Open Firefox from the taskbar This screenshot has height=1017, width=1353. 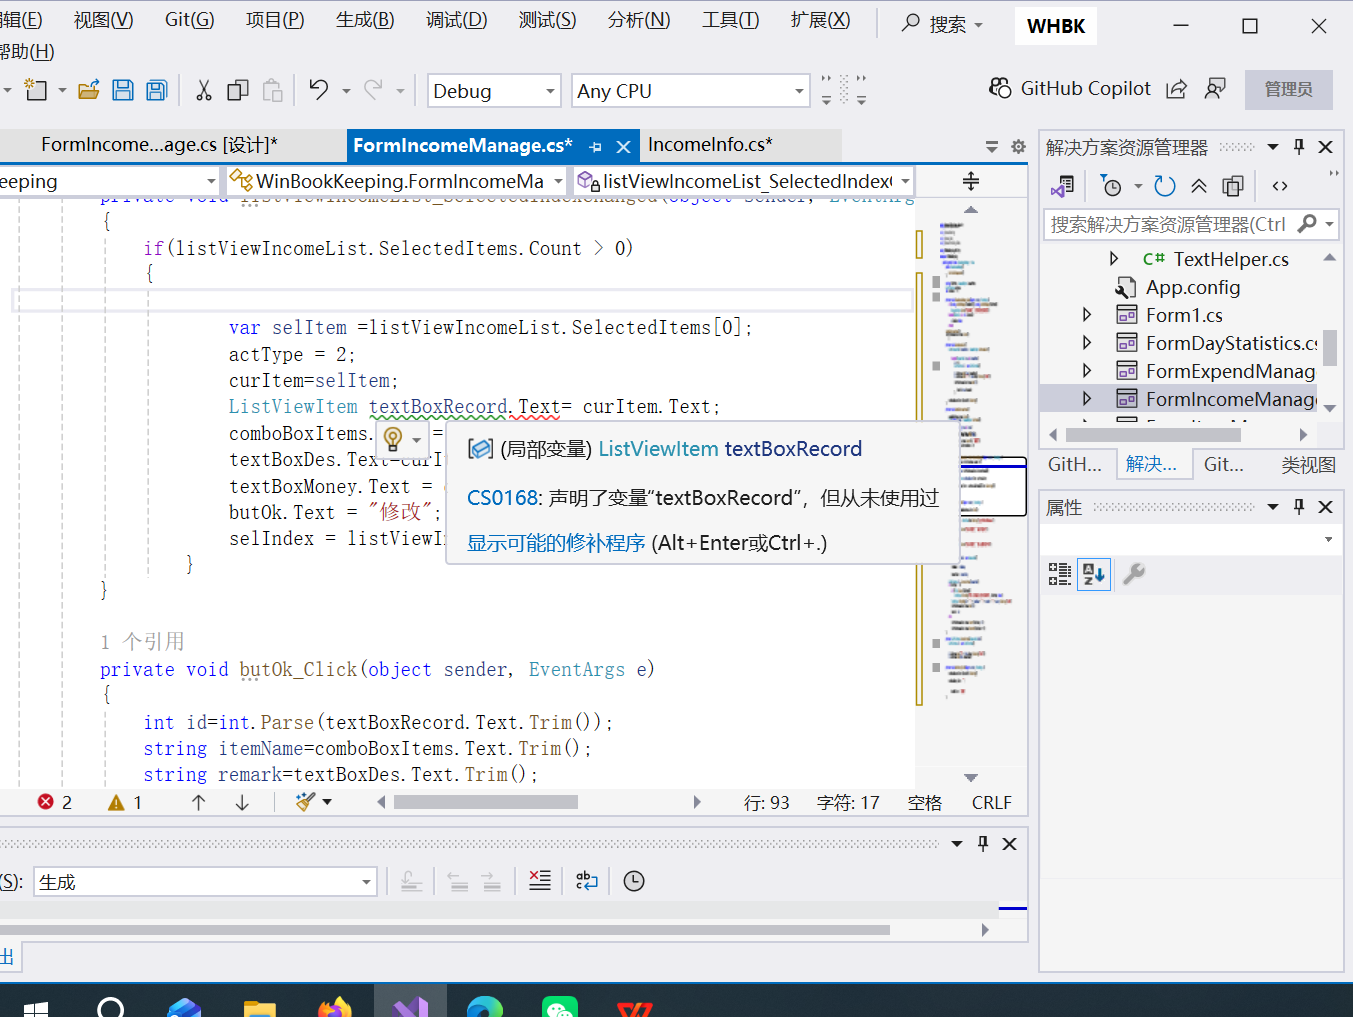pyautogui.click(x=336, y=1006)
